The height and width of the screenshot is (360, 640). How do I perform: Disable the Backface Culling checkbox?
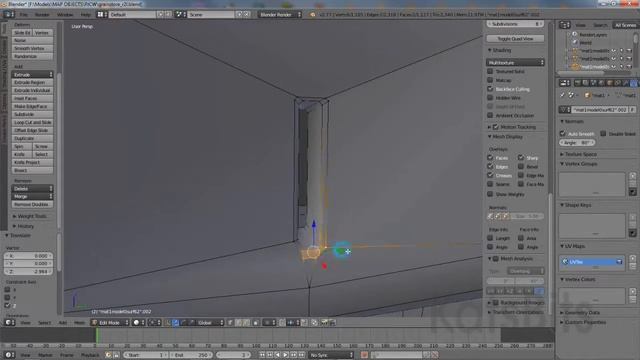tap(490, 89)
